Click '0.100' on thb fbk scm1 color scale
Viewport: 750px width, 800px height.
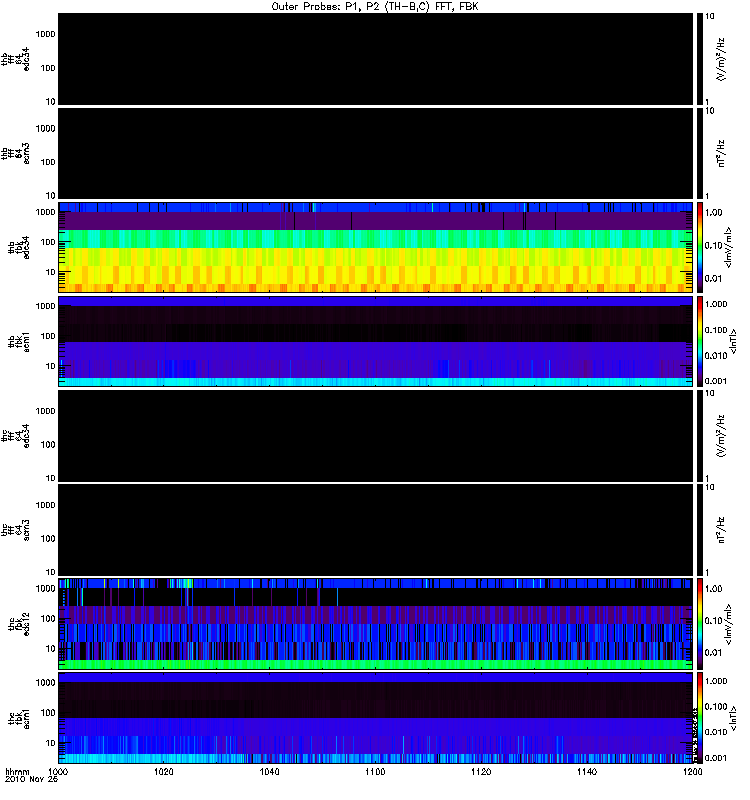[x=716, y=330]
